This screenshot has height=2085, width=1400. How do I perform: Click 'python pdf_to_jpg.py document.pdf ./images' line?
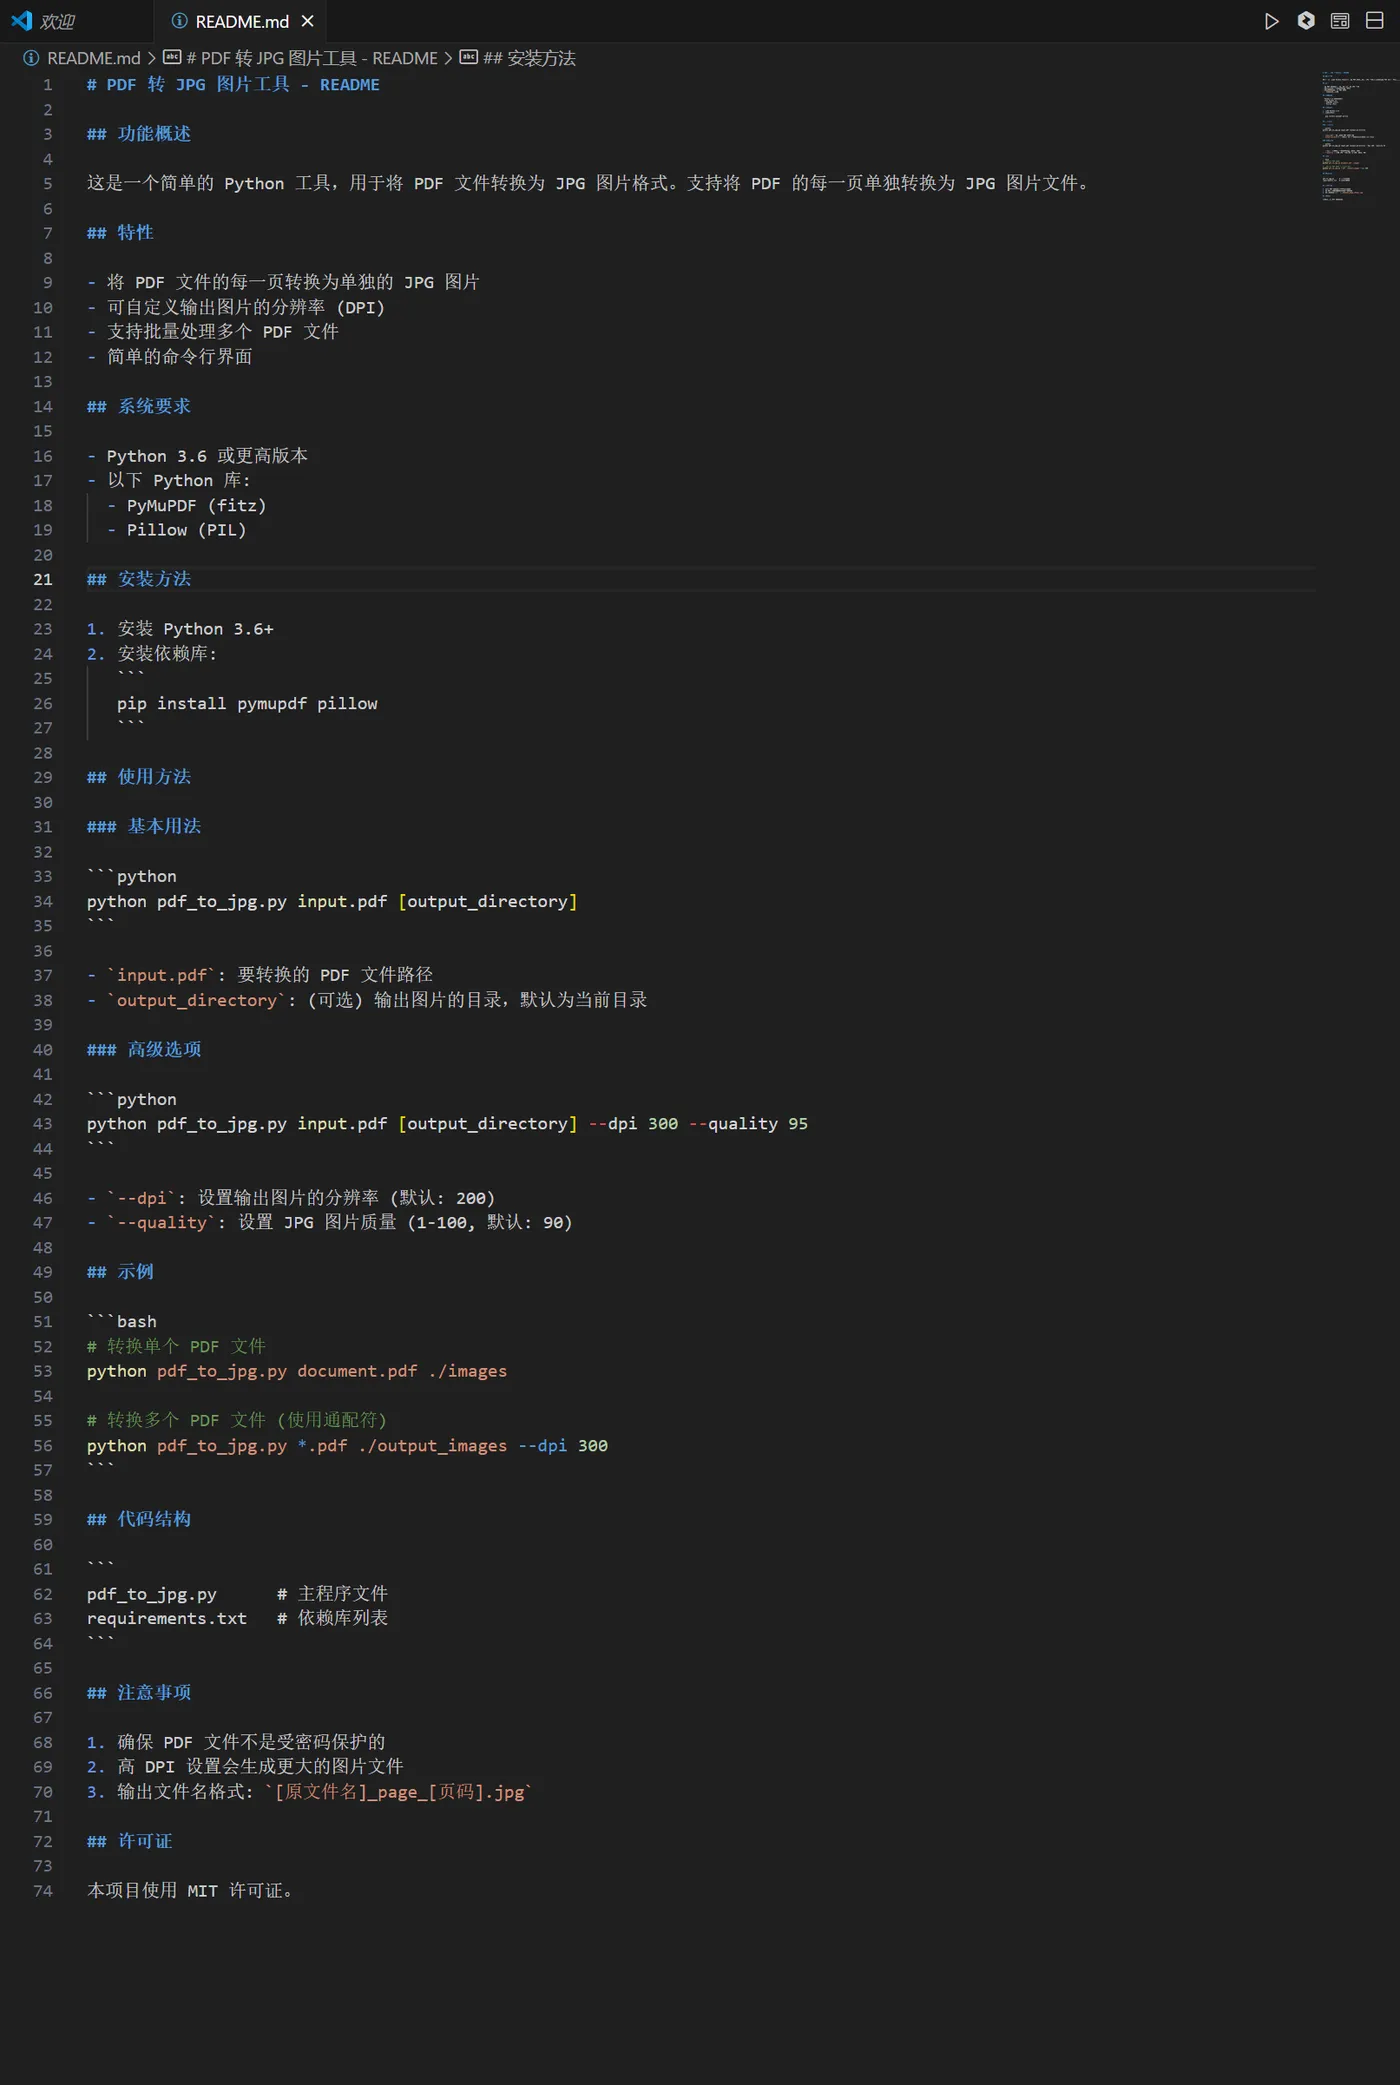[297, 1371]
